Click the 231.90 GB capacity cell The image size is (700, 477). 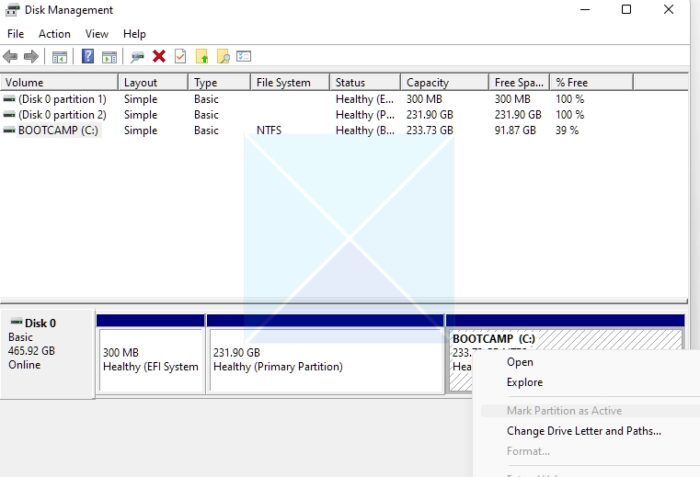point(429,115)
